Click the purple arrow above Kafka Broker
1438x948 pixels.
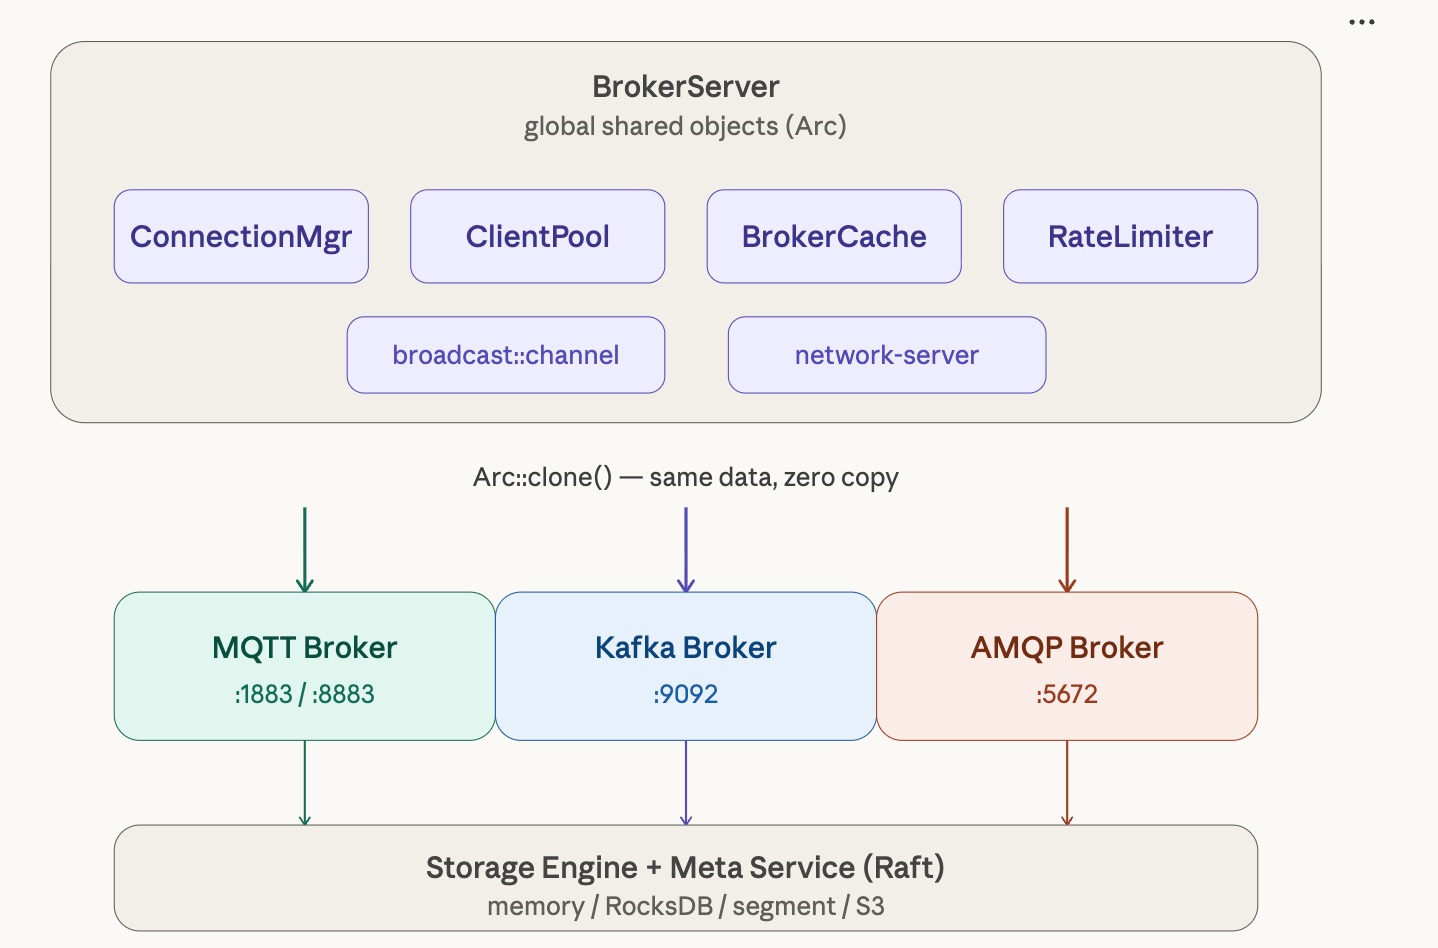coord(686,549)
